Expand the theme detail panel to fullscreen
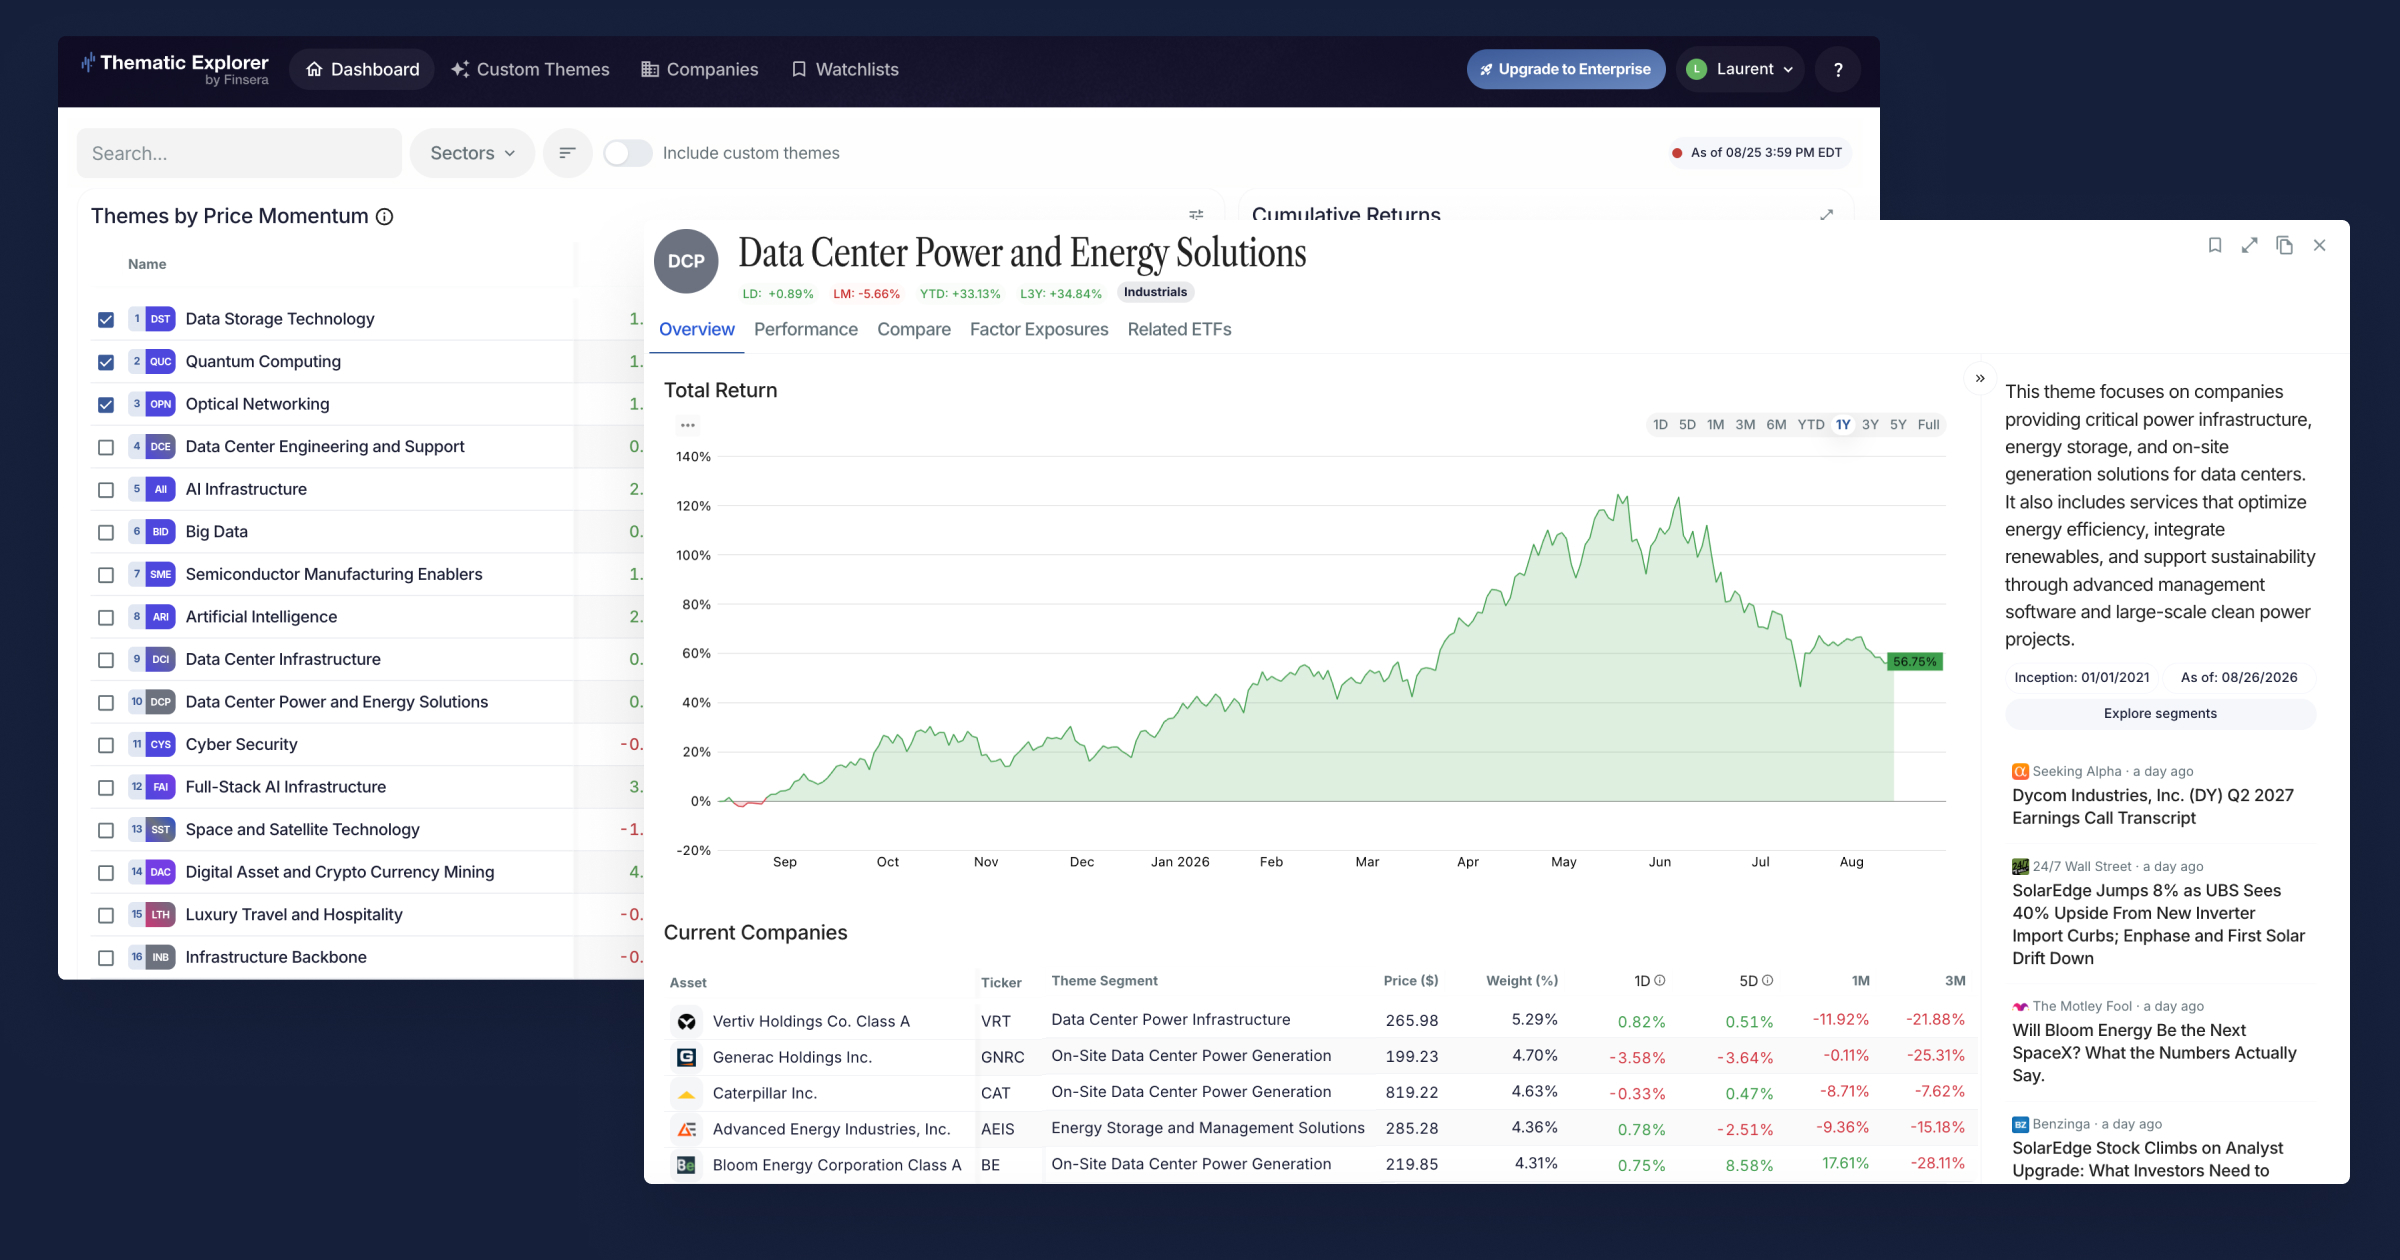Image resolution: width=2400 pixels, height=1260 pixels. 2249,245
